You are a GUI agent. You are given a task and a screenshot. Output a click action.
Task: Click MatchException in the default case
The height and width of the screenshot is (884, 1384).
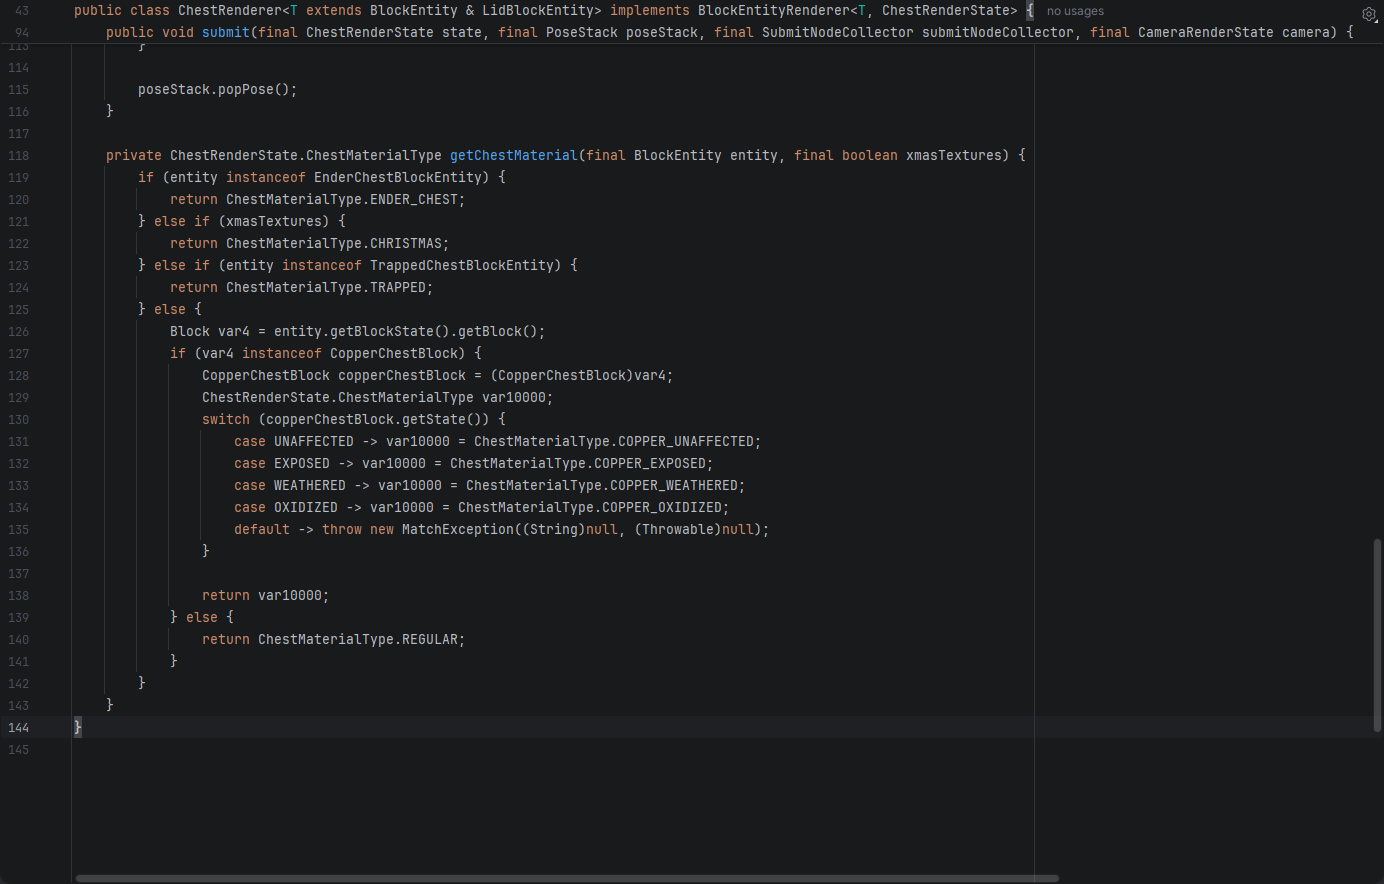[x=457, y=530]
